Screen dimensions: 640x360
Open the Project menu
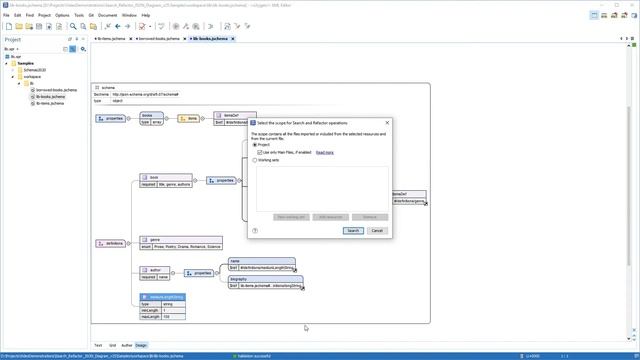click(x=44, y=15)
